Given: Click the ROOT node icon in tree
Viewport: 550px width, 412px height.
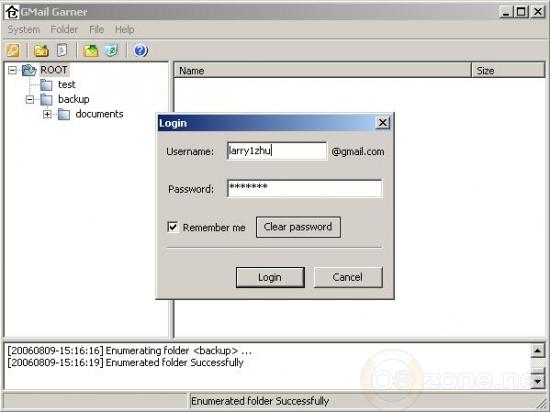Looking at the screenshot, I should pyautogui.click(x=29, y=70).
